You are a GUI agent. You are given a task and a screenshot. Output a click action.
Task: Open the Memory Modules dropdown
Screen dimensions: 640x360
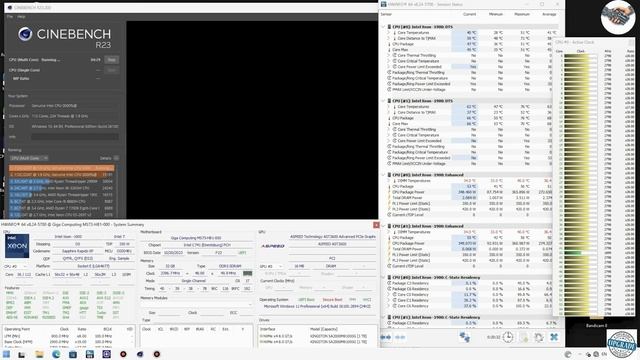click(x=196, y=304)
